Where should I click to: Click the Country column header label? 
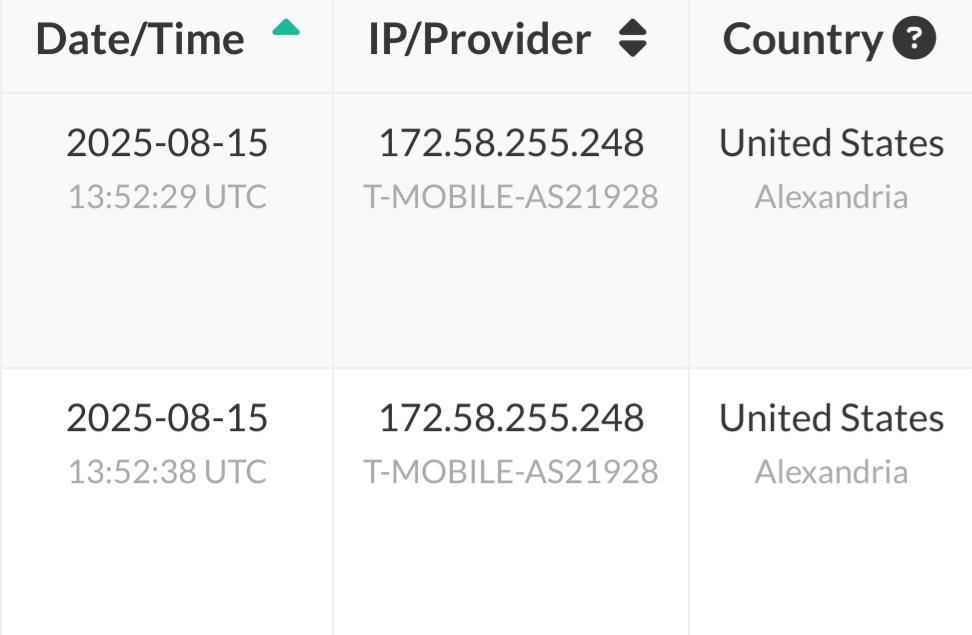coord(802,39)
